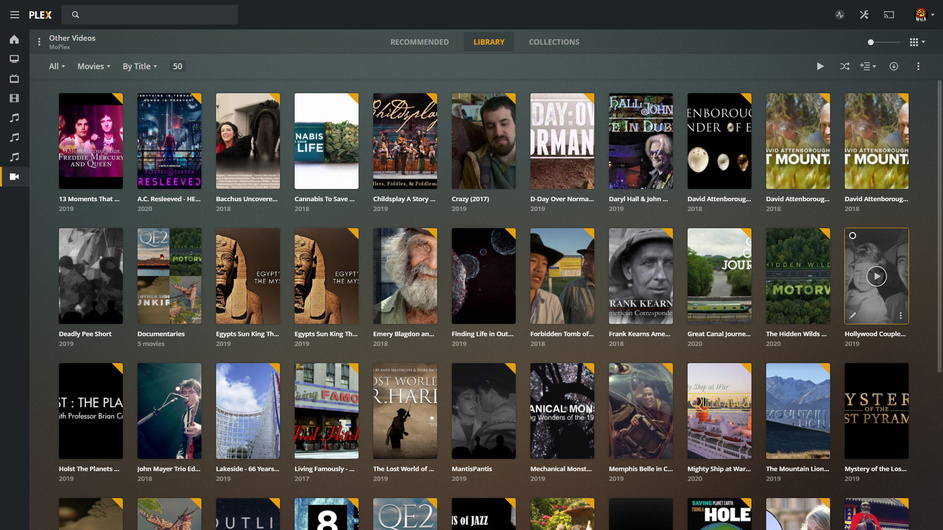Open Other Videos library options dots
Viewport: 943px width, 530px height.
(x=39, y=42)
